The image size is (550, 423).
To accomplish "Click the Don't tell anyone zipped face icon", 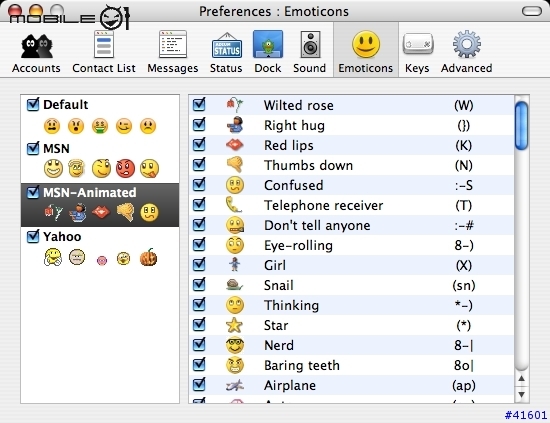I will (235, 225).
